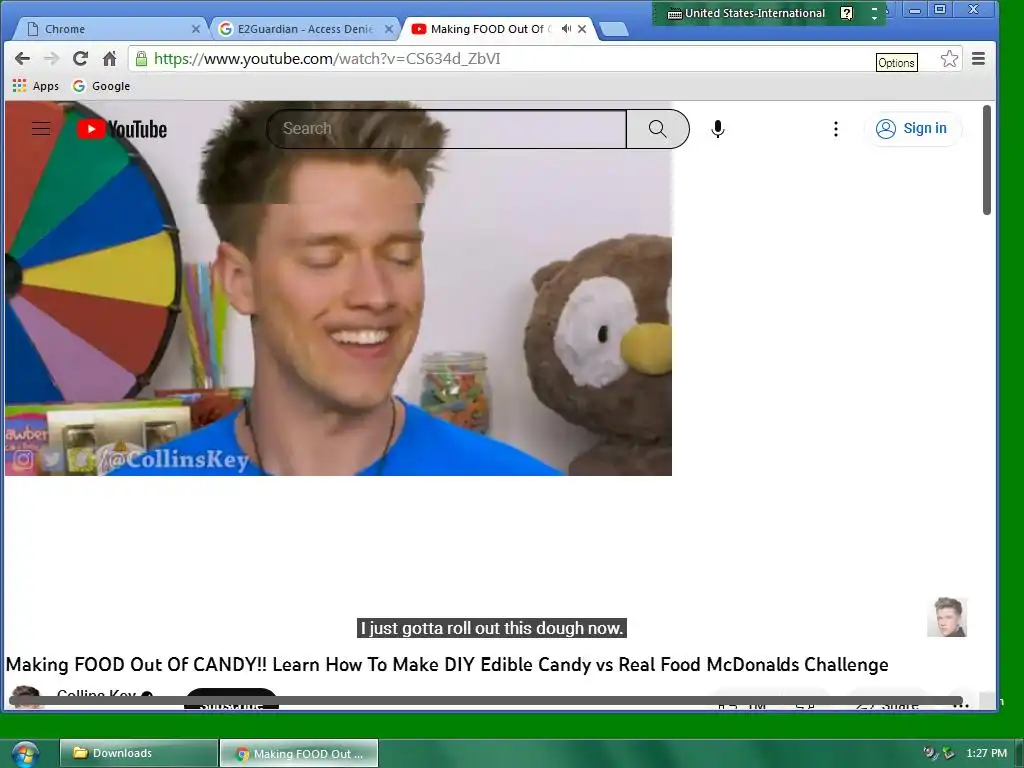
Task: Open the browser home page icon
Action: pos(110,59)
